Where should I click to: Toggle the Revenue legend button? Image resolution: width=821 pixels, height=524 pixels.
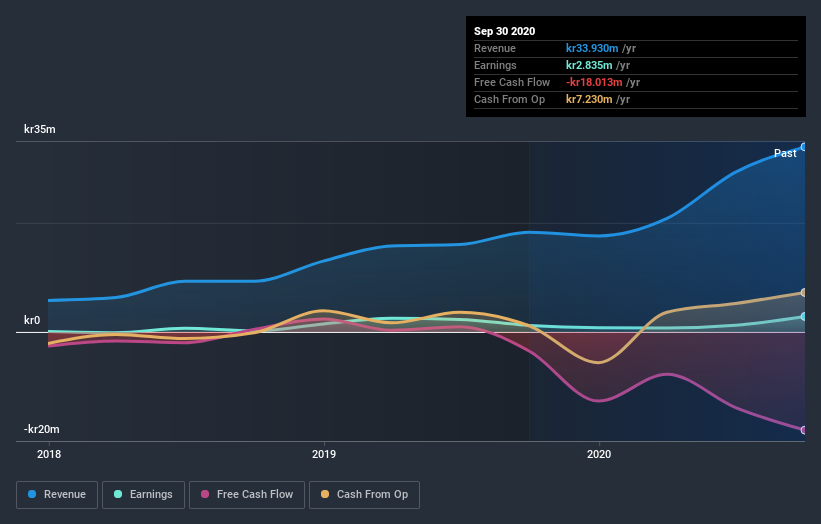coord(57,495)
